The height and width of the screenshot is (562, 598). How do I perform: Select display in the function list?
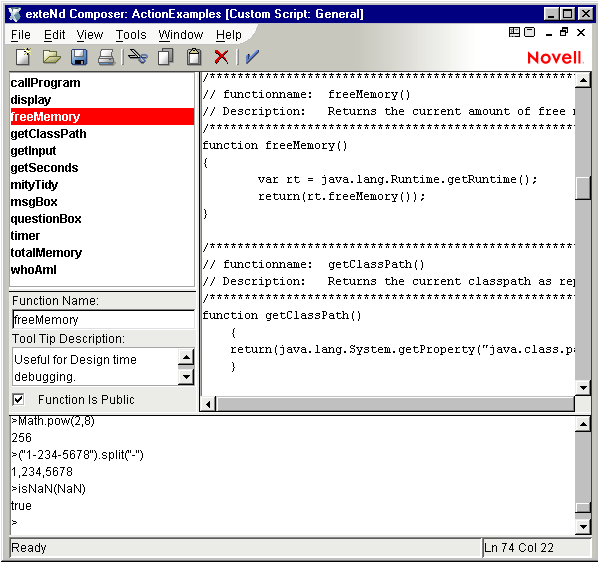(x=102, y=100)
